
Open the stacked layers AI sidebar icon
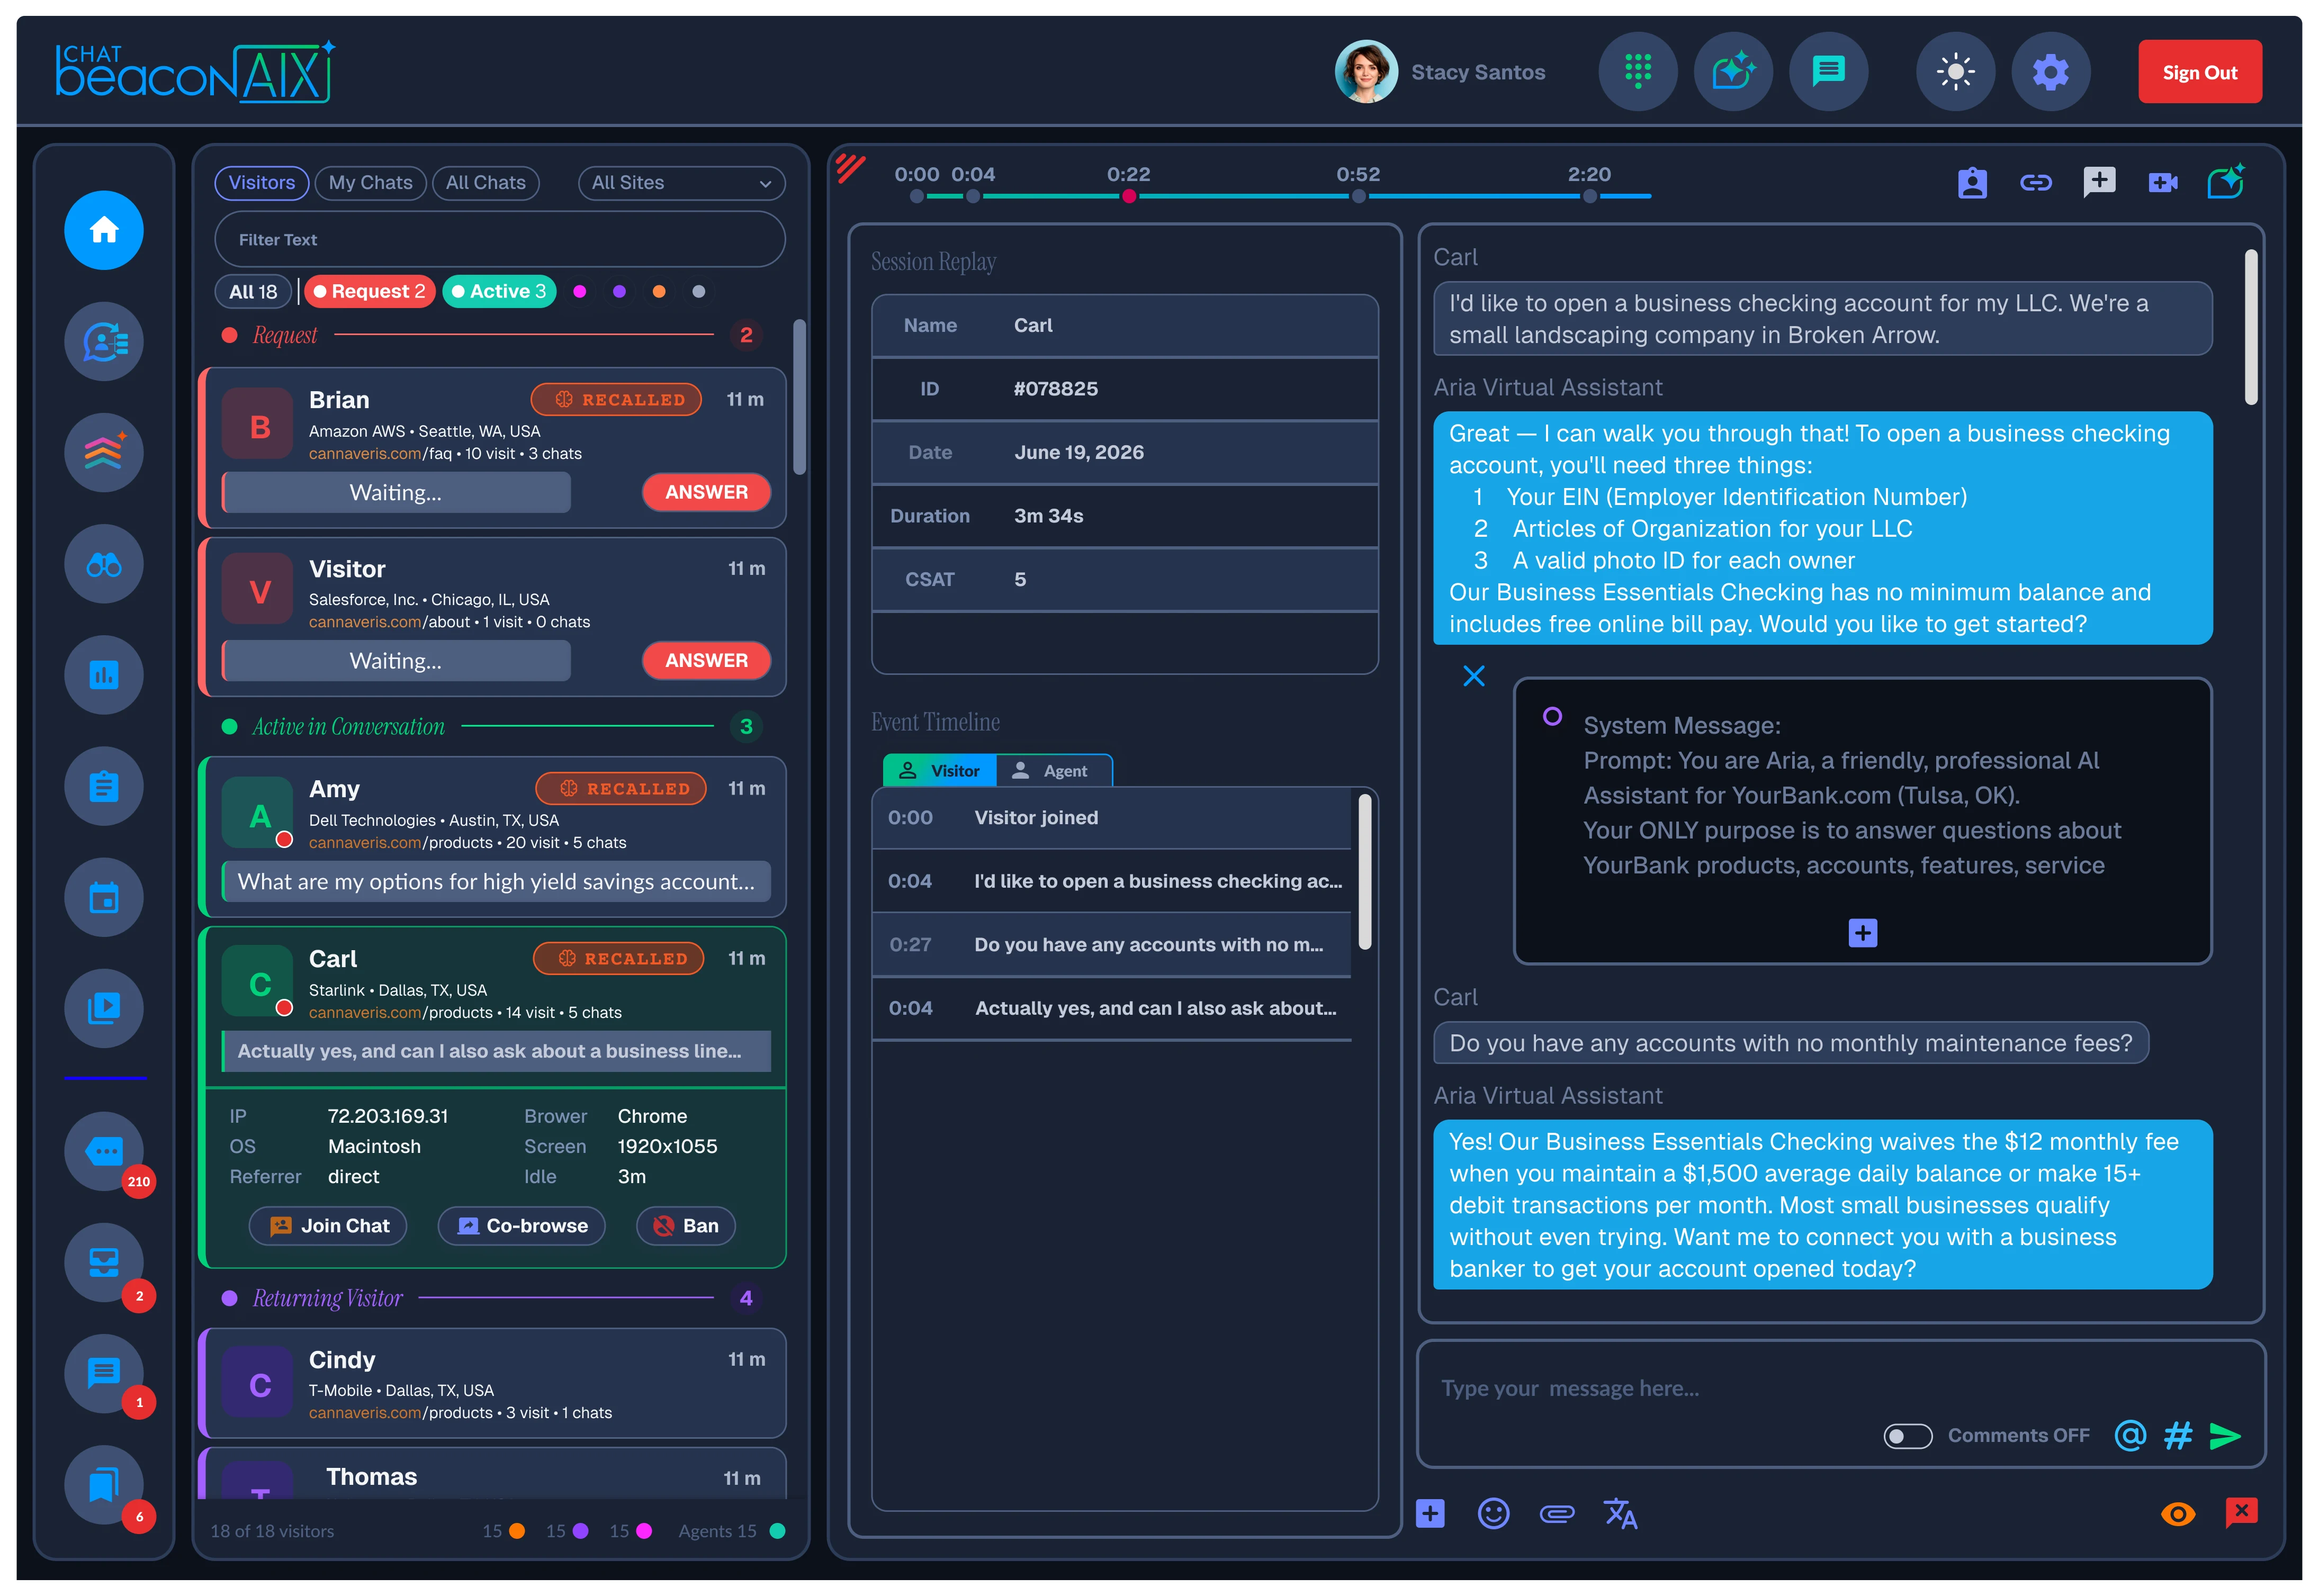(104, 453)
